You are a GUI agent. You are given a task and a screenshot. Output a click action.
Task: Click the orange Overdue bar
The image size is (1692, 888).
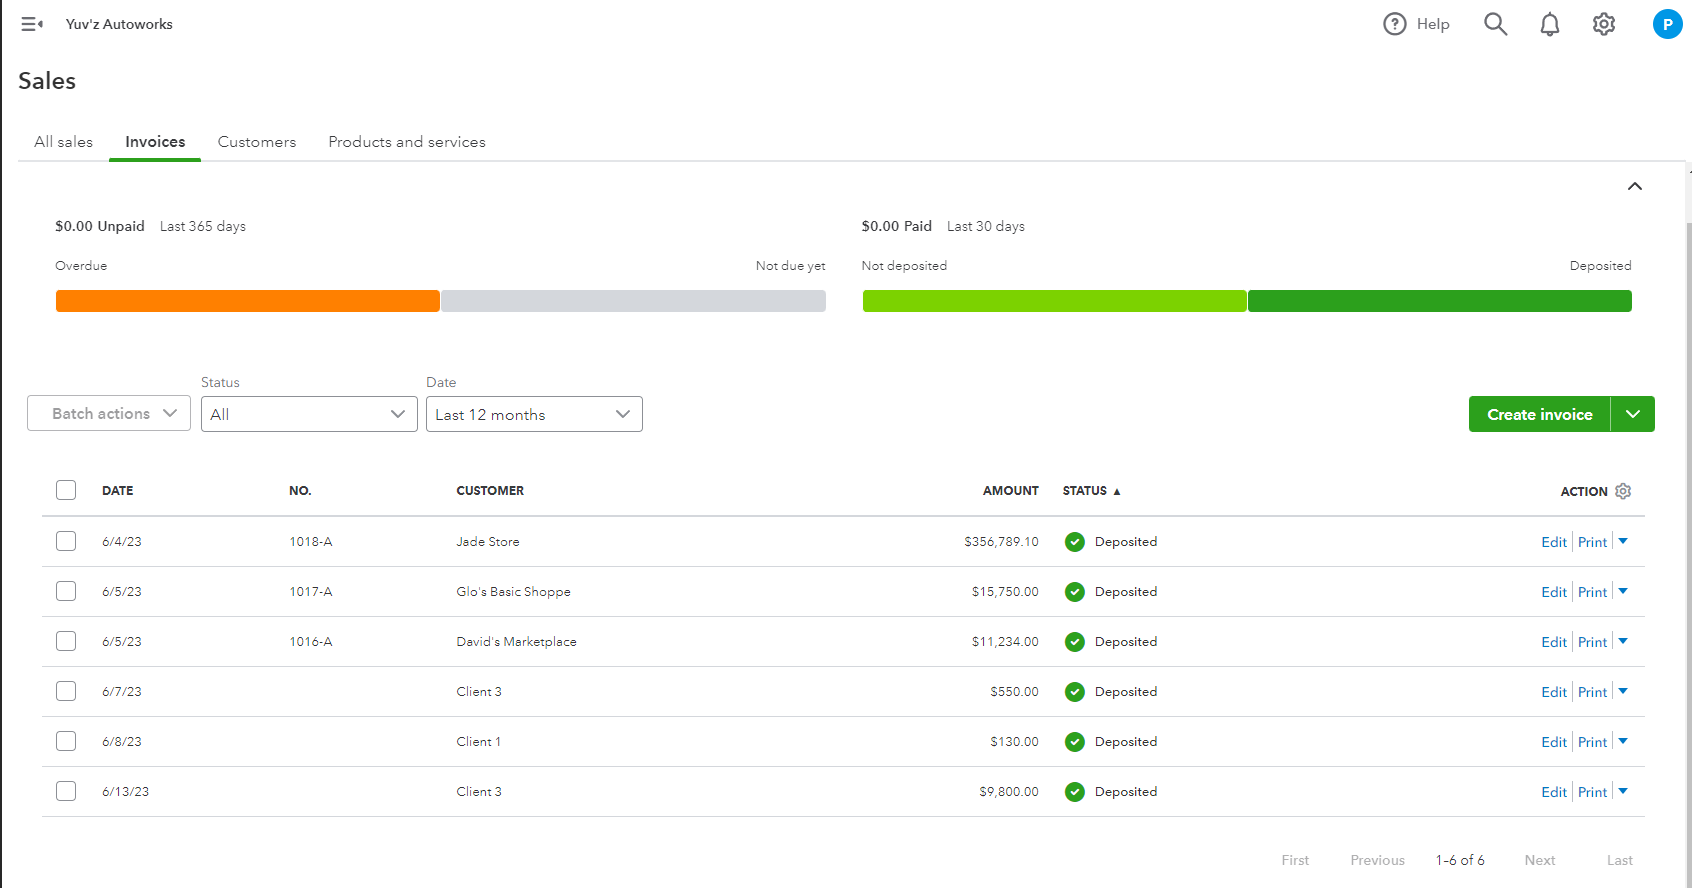pyautogui.click(x=248, y=301)
